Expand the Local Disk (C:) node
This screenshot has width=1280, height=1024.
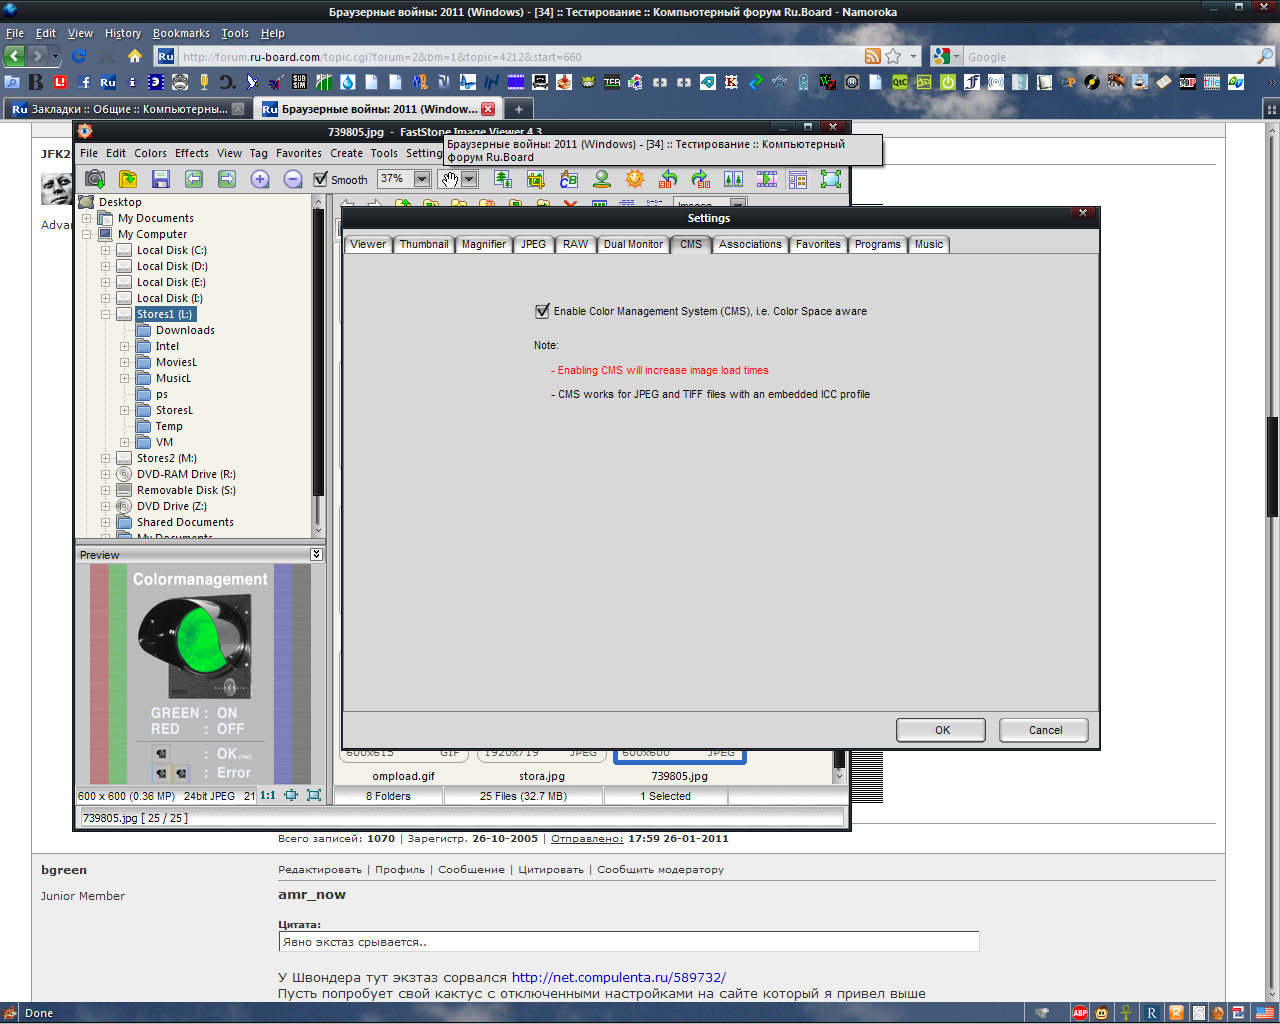click(106, 250)
